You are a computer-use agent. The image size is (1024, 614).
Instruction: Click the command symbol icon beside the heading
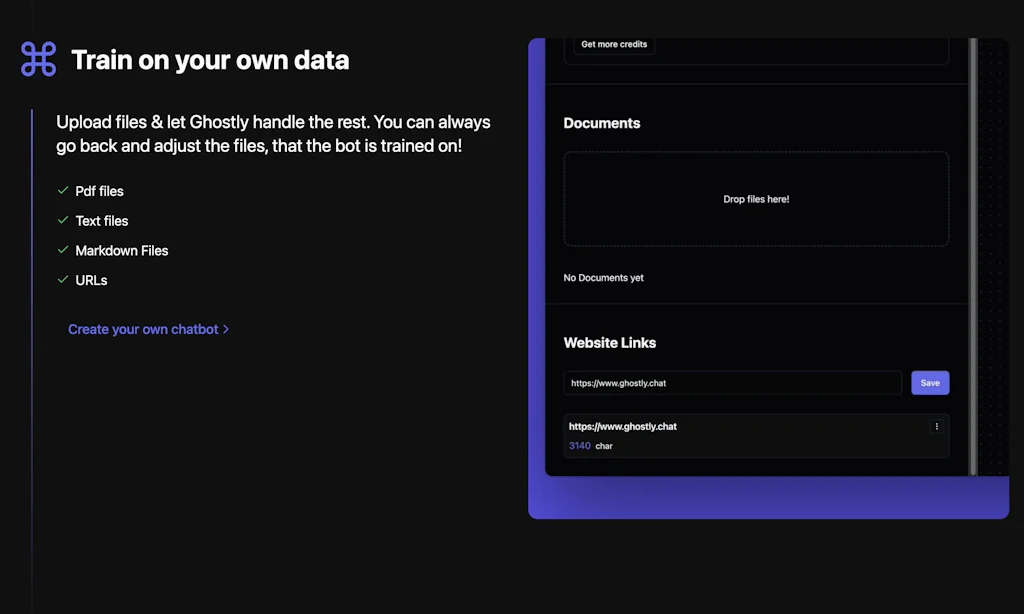coord(39,60)
